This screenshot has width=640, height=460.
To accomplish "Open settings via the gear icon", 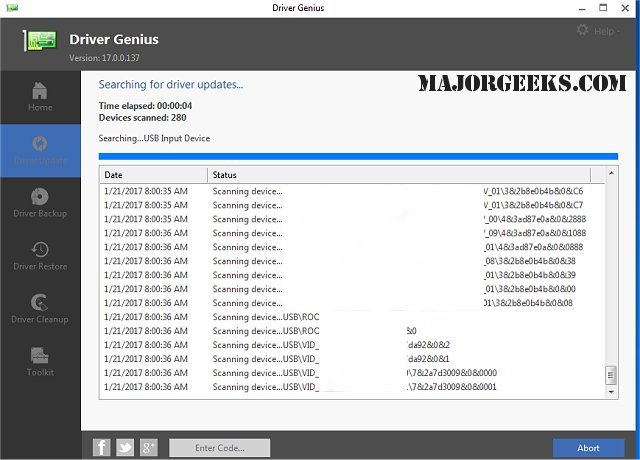I will click(583, 31).
